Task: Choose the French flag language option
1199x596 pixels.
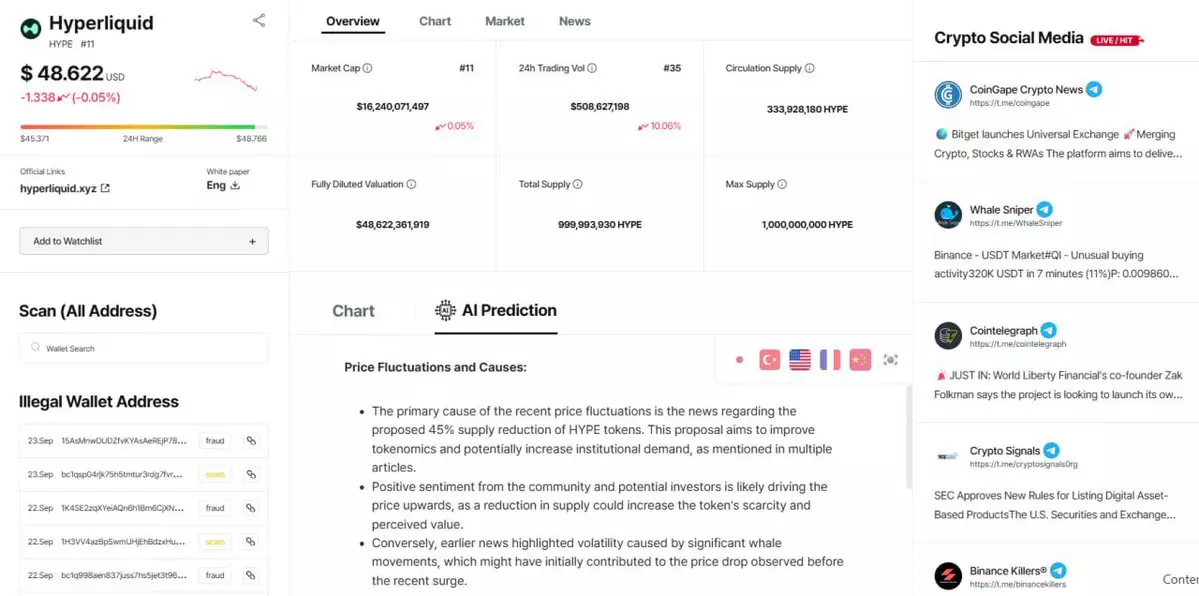Action: [830, 360]
